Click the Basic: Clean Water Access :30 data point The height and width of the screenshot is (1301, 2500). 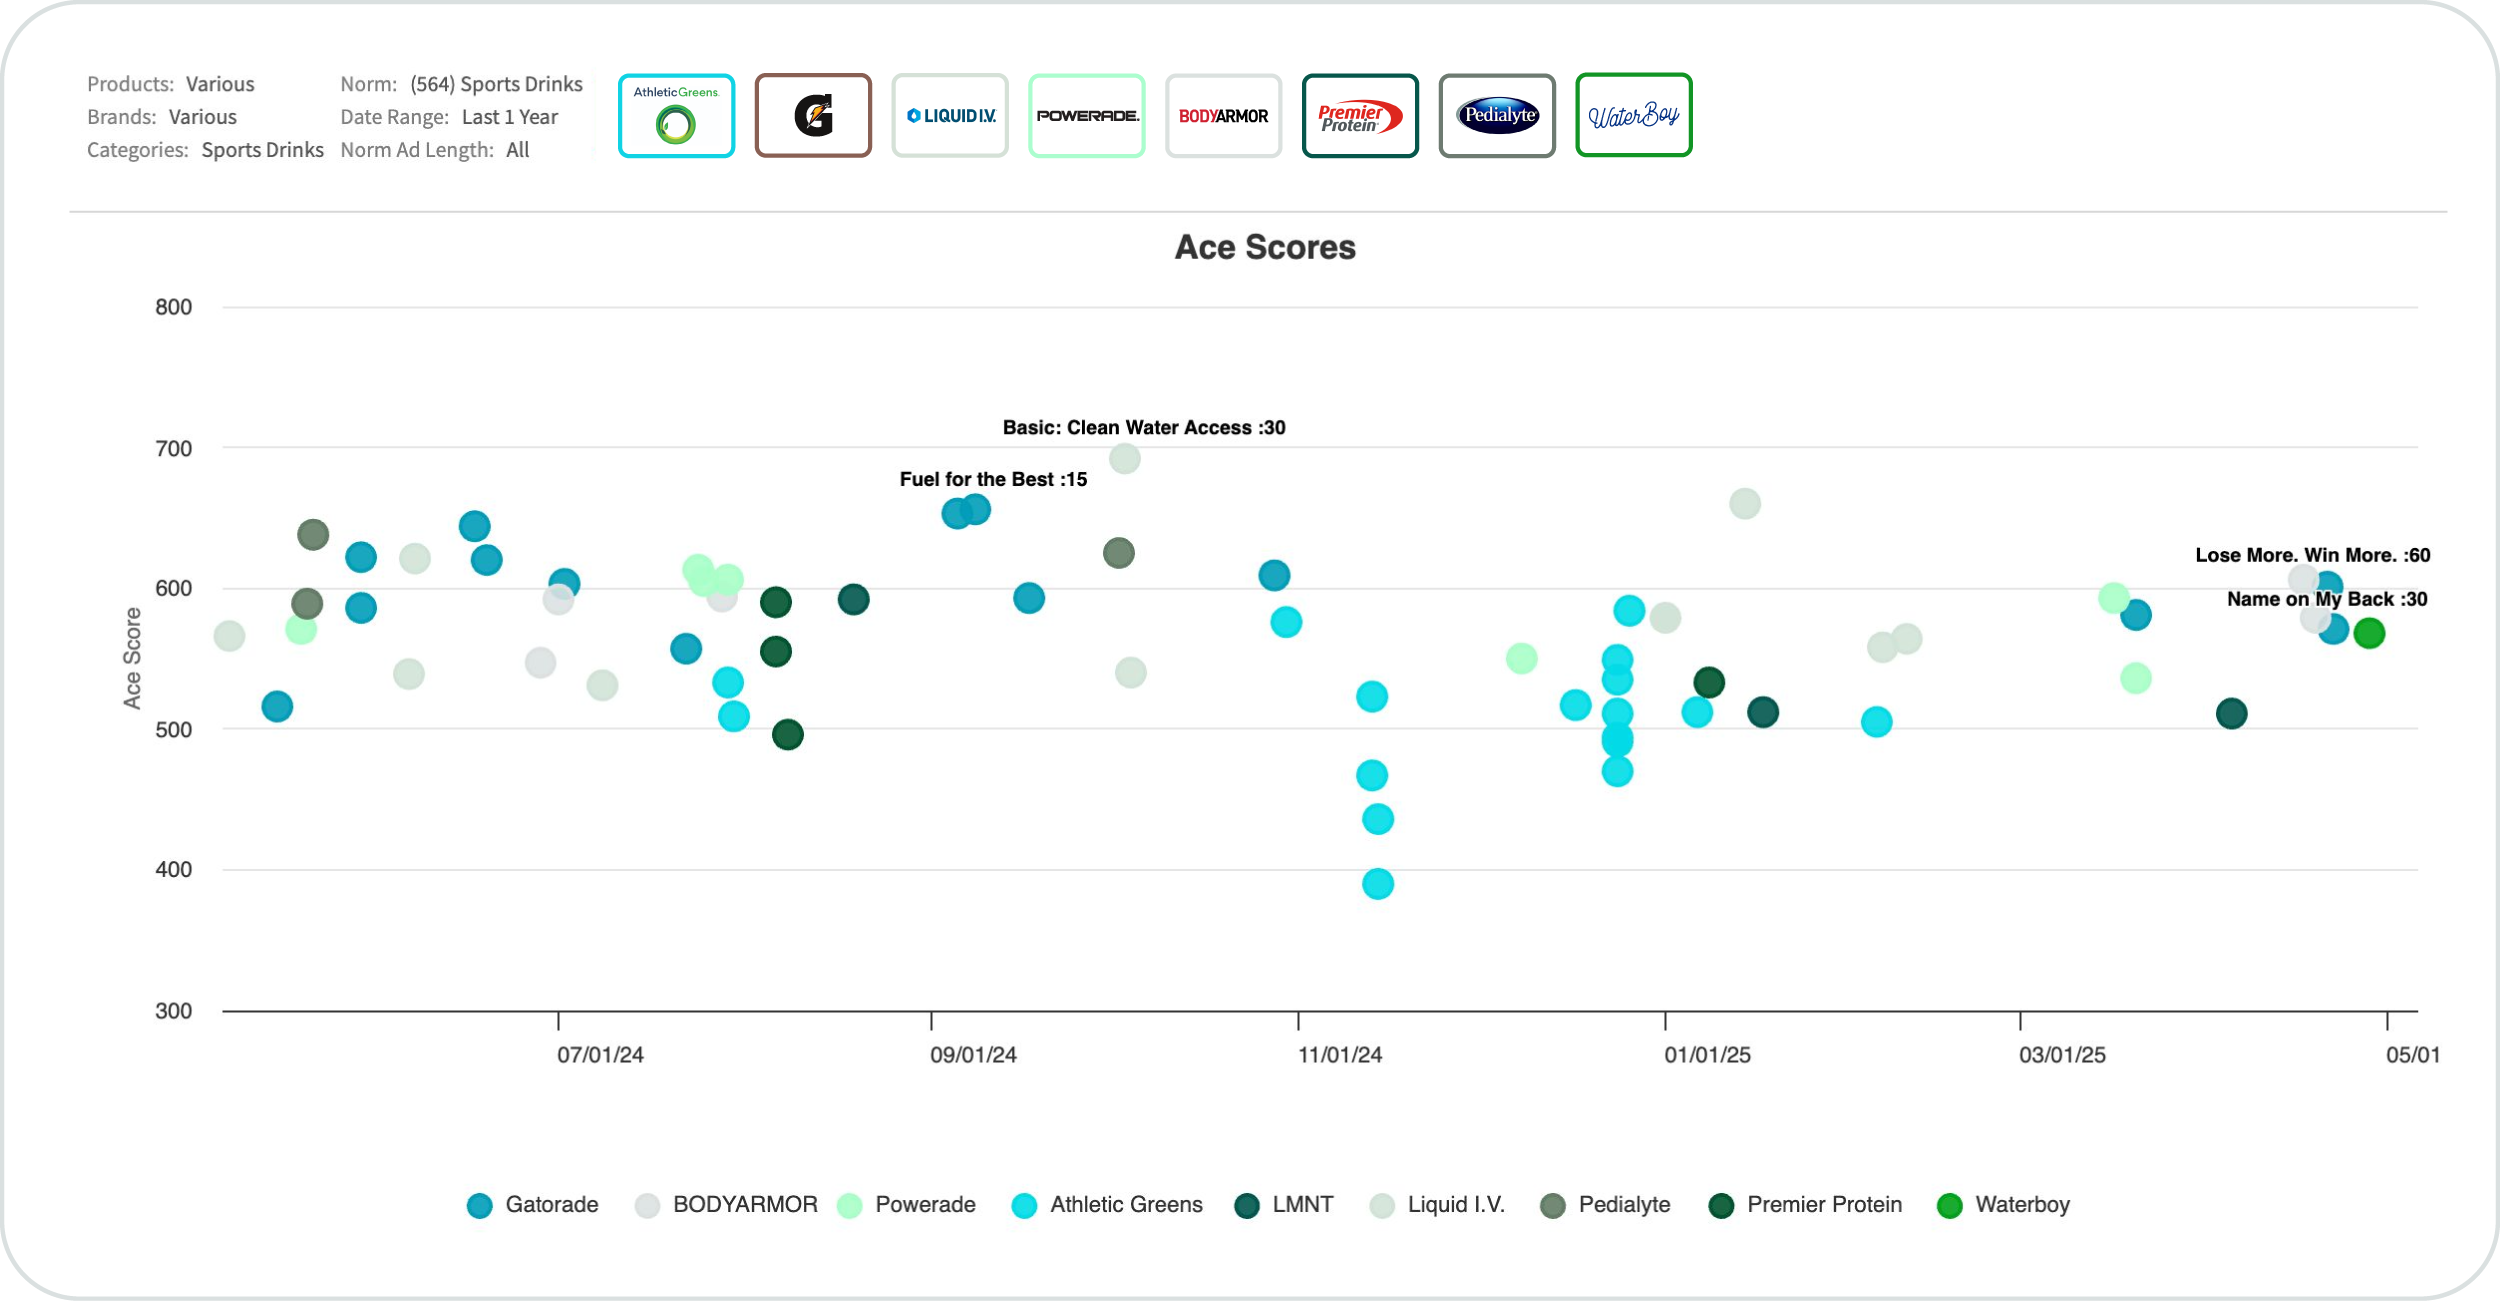(1125, 459)
